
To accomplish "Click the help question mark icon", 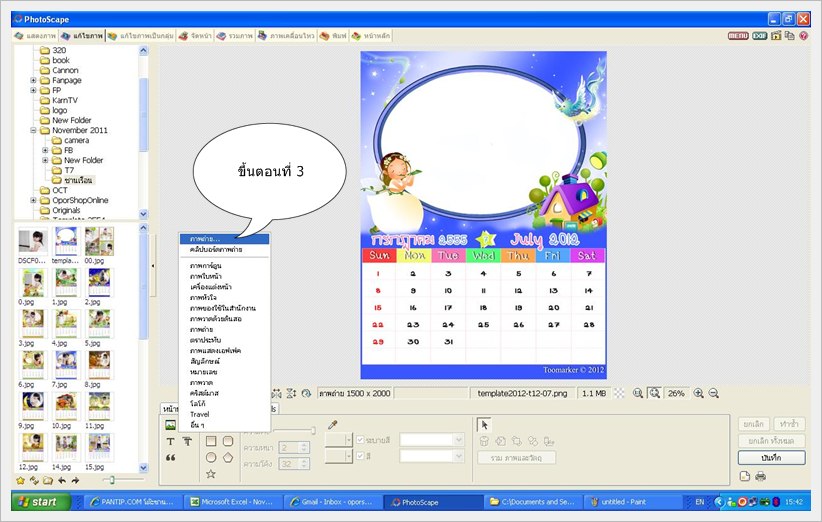I will tap(804, 36).
